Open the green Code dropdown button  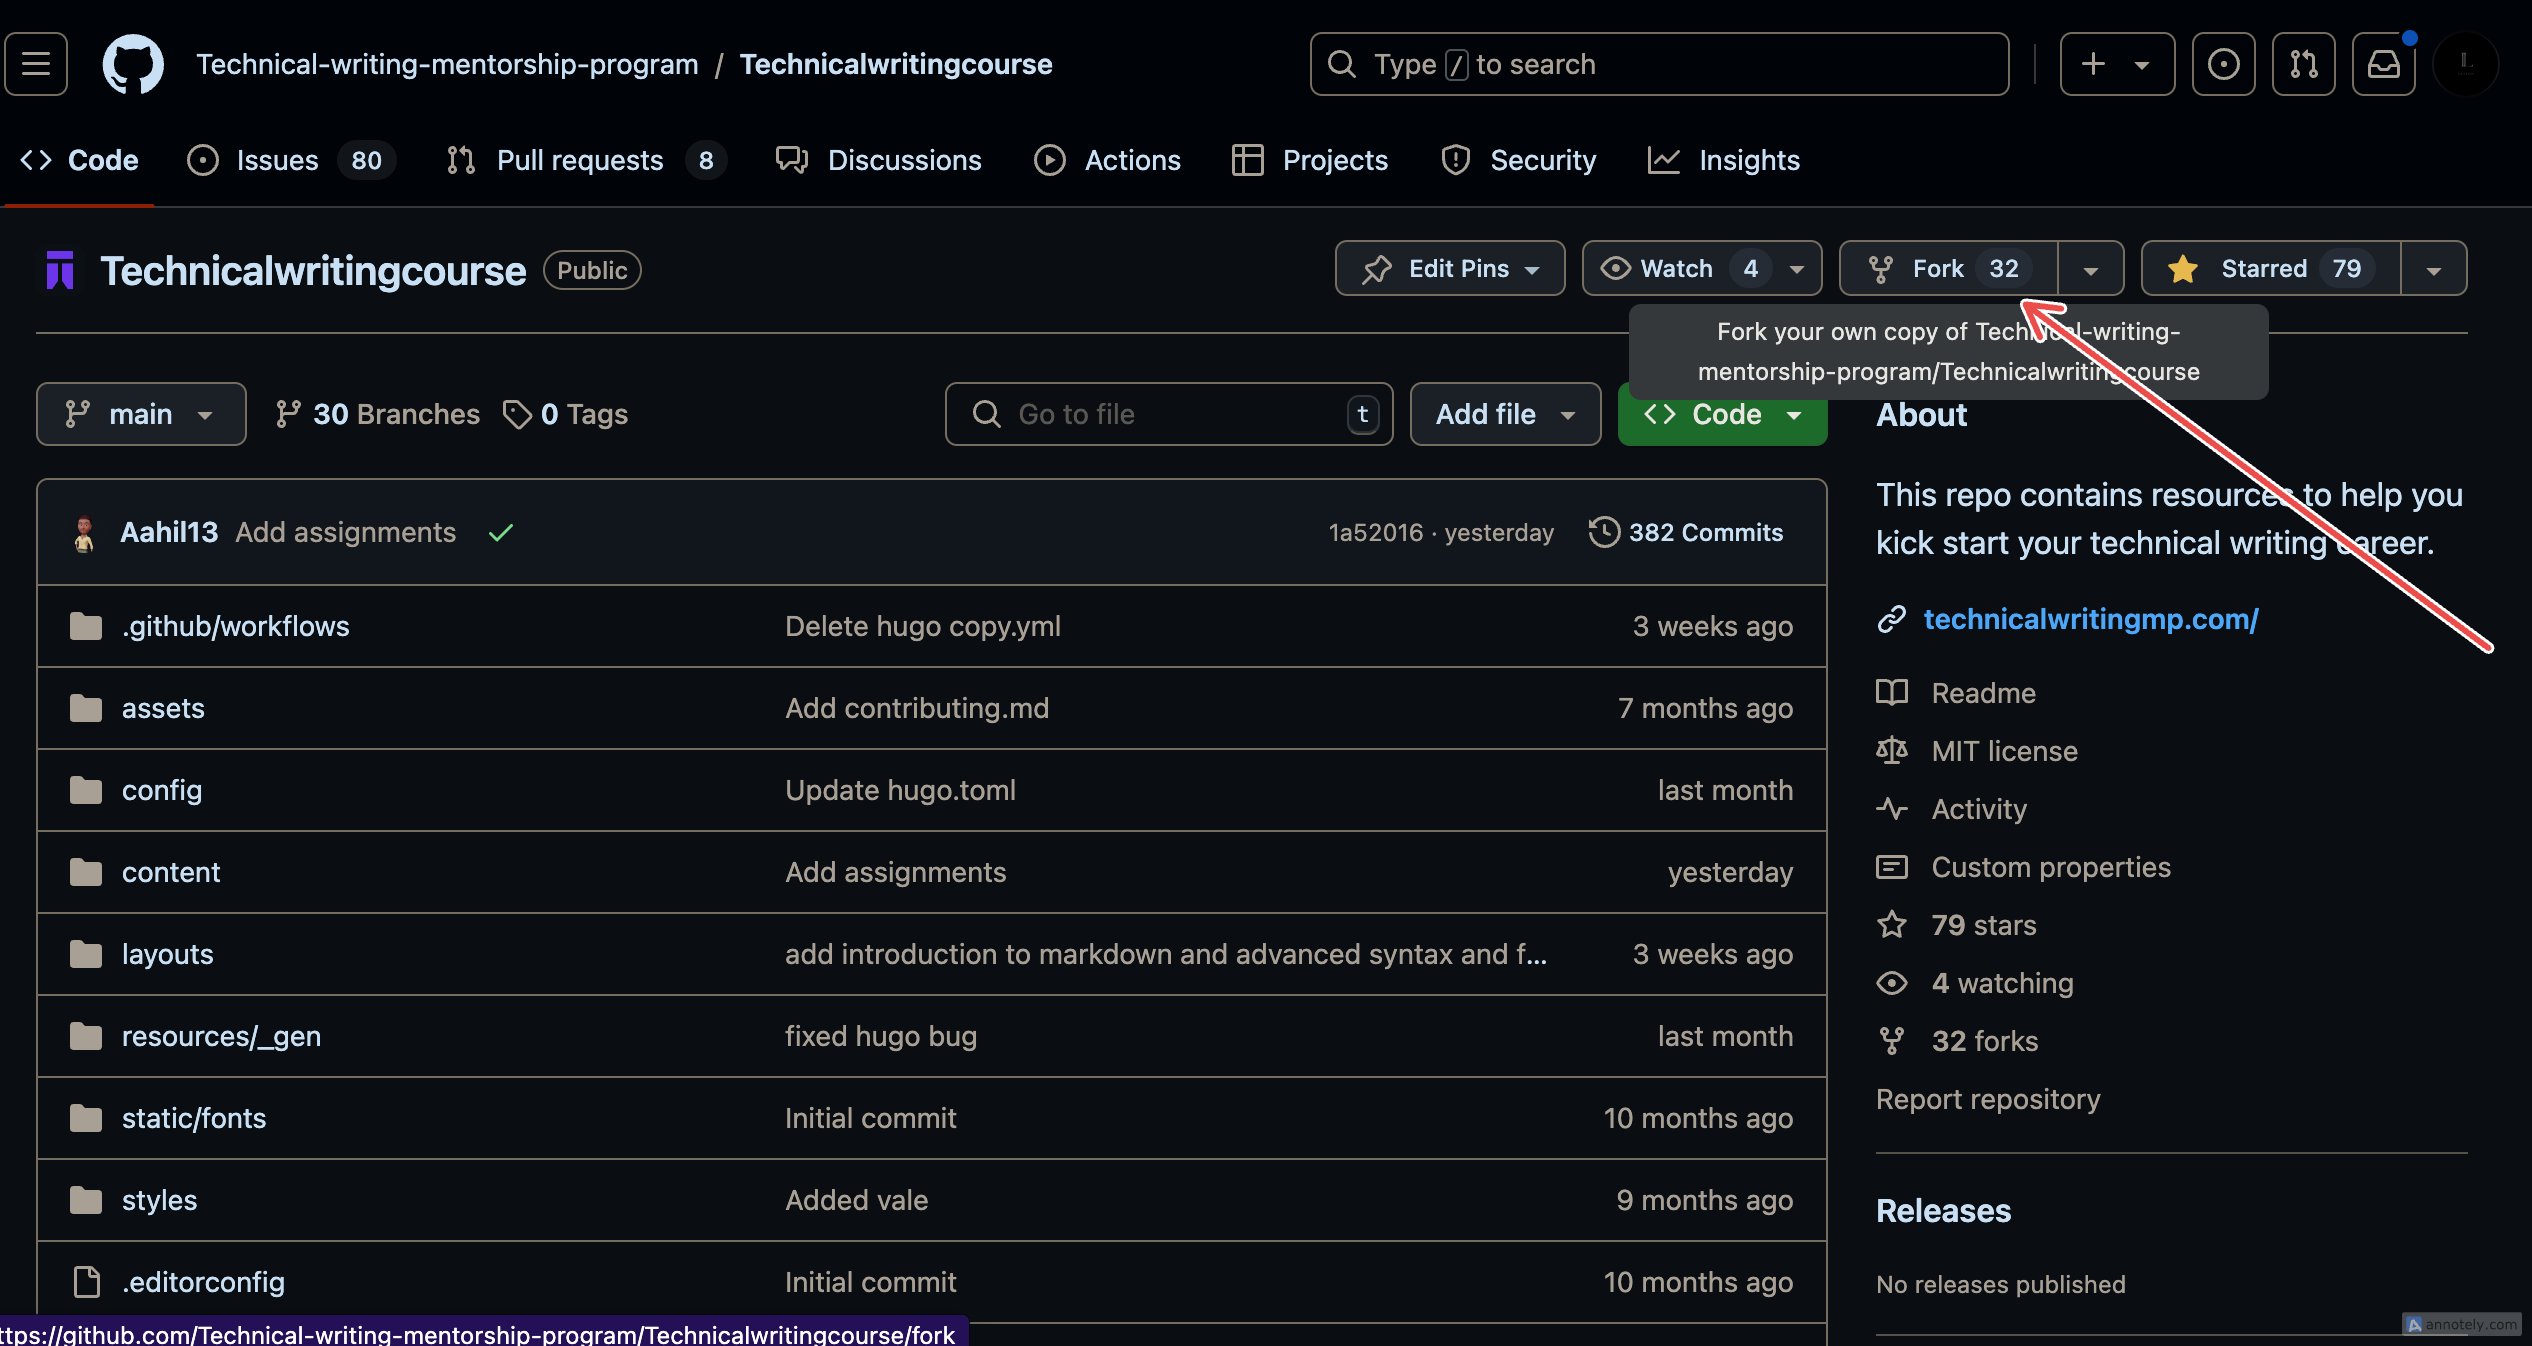1722,414
